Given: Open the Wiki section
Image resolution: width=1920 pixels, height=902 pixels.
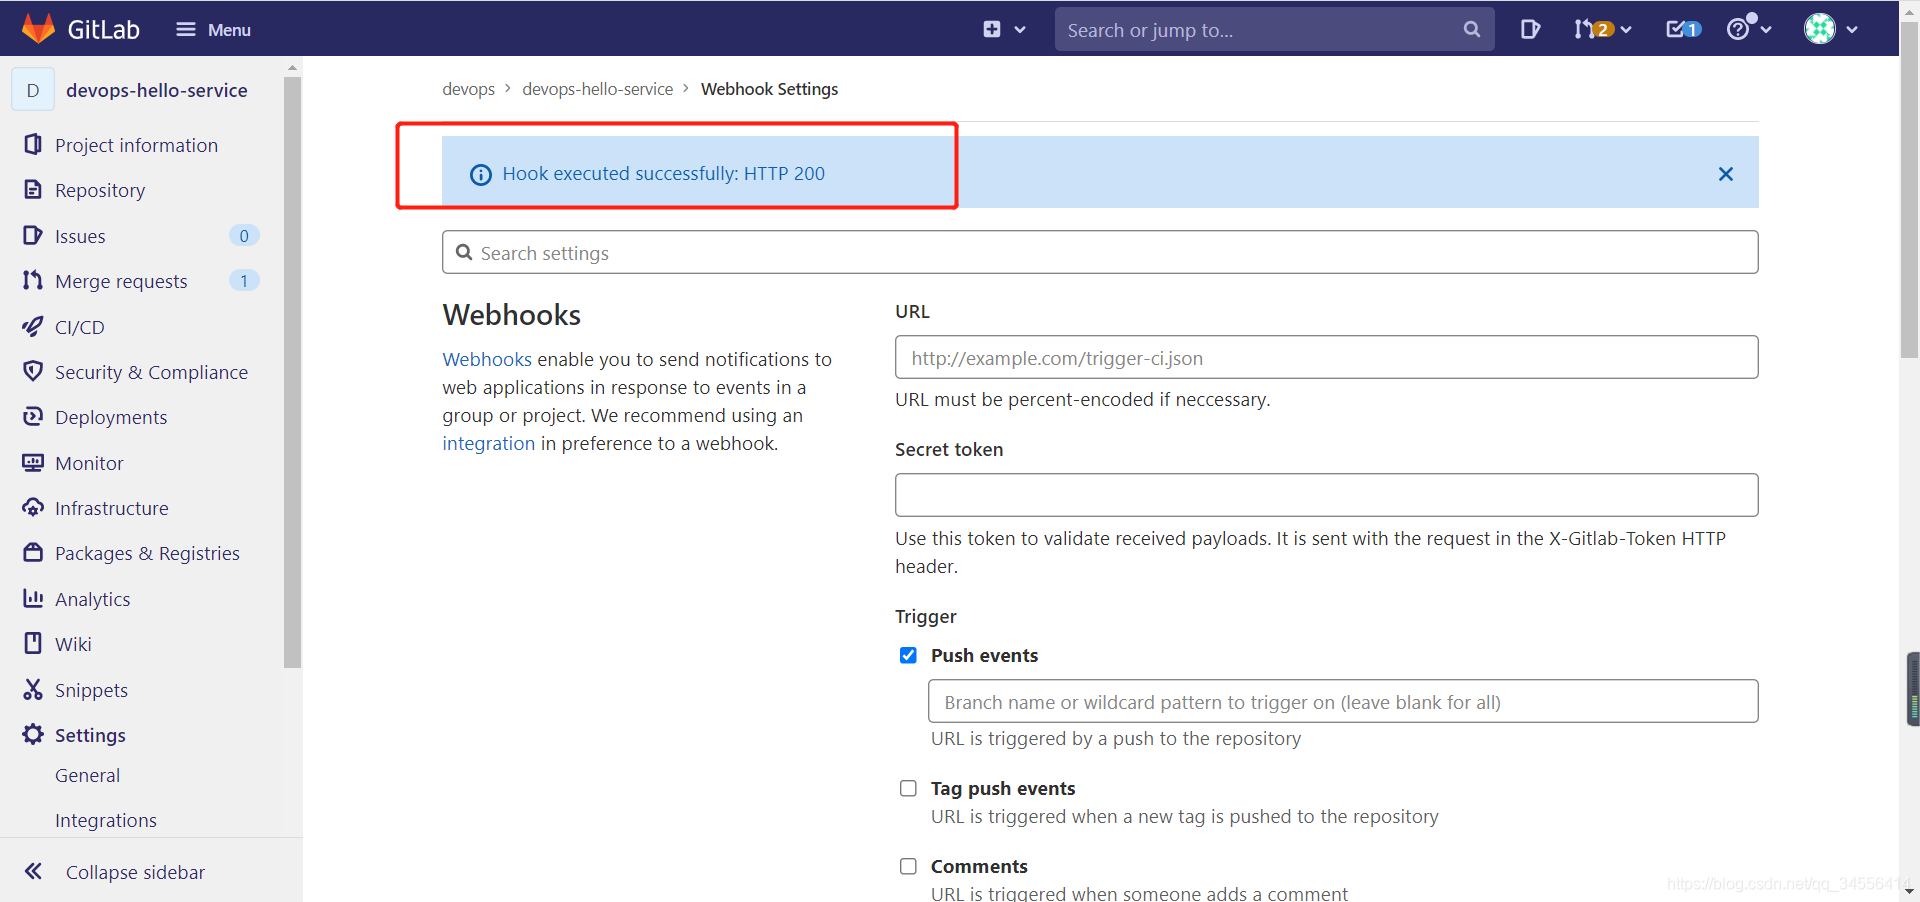Looking at the screenshot, I should pyautogui.click(x=73, y=643).
